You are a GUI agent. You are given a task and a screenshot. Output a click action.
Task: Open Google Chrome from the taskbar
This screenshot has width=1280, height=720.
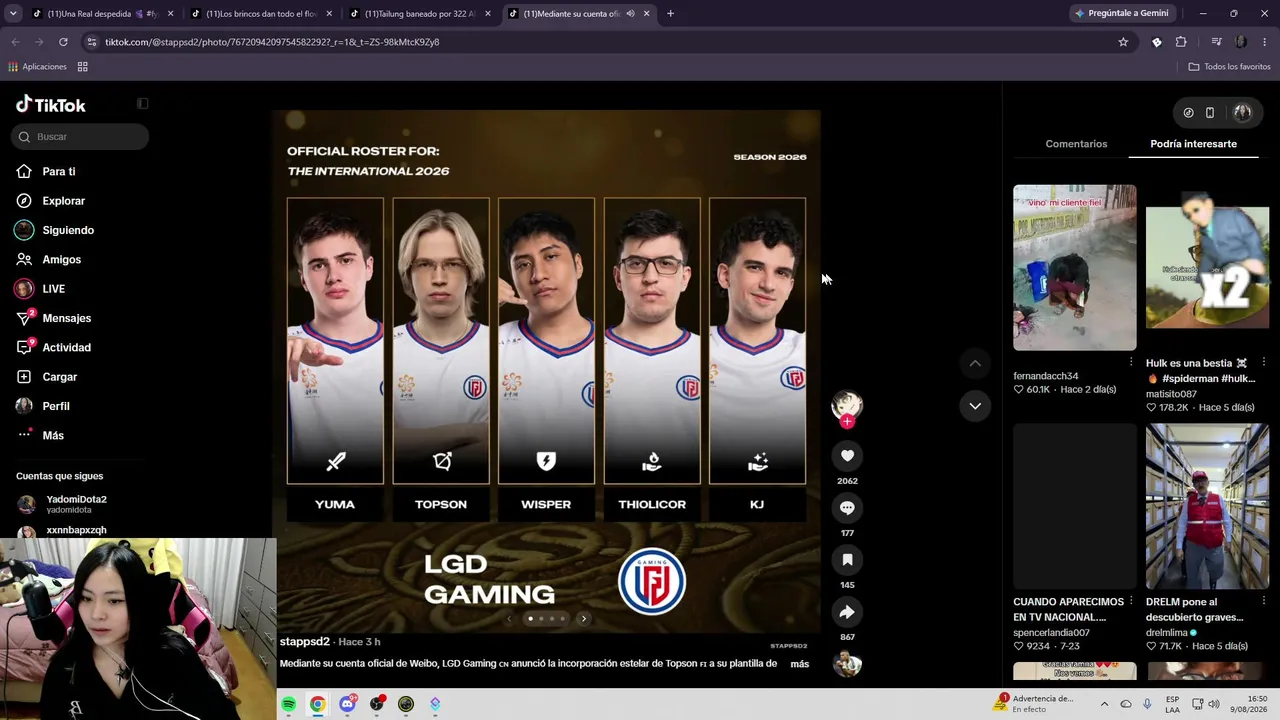[317, 704]
